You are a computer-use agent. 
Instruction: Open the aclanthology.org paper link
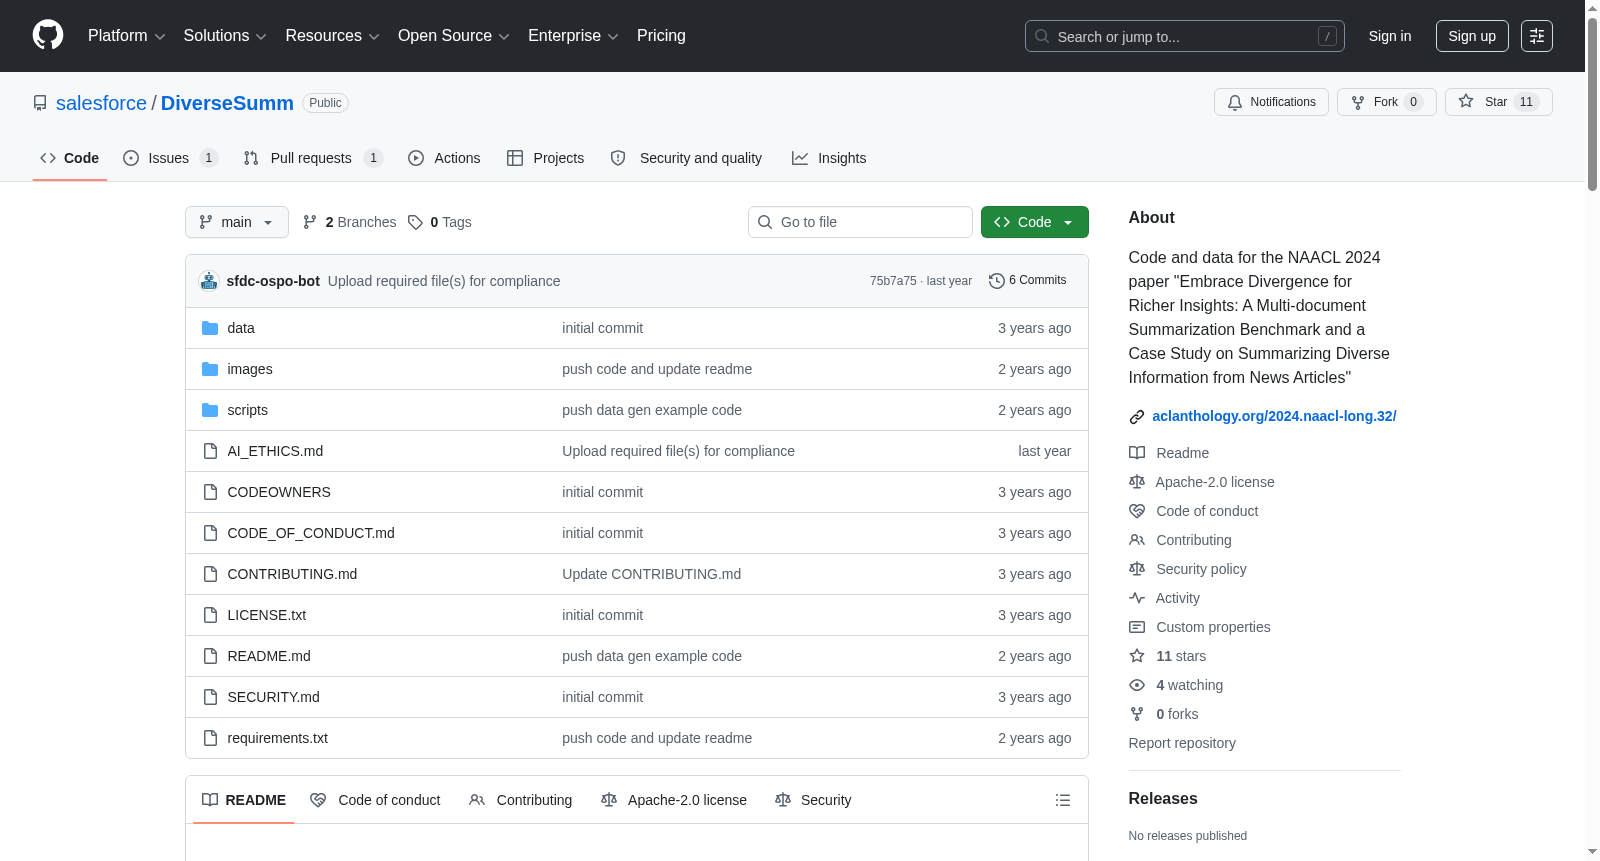[1274, 416]
